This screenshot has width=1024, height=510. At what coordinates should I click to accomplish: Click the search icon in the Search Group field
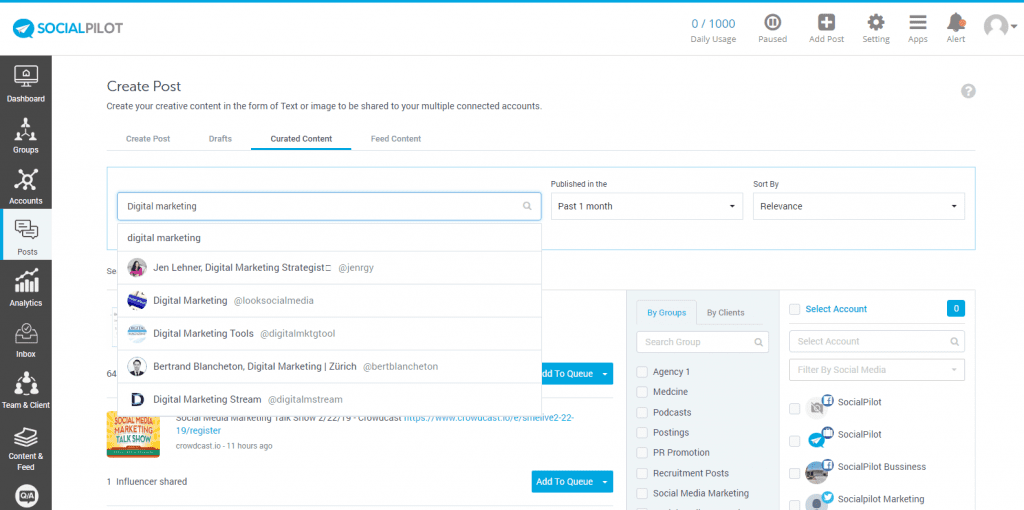(x=758, y=342)
